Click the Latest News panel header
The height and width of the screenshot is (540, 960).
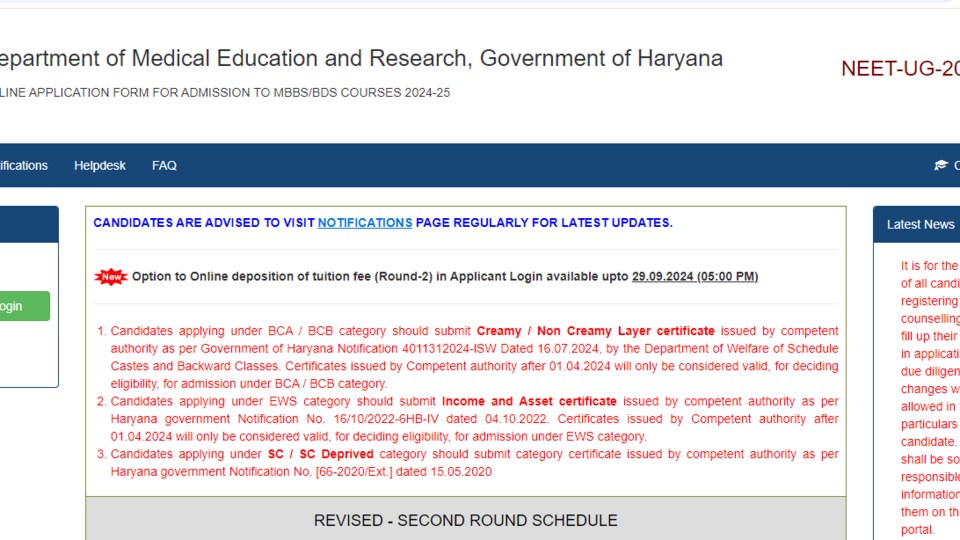[x=917, y=225]
